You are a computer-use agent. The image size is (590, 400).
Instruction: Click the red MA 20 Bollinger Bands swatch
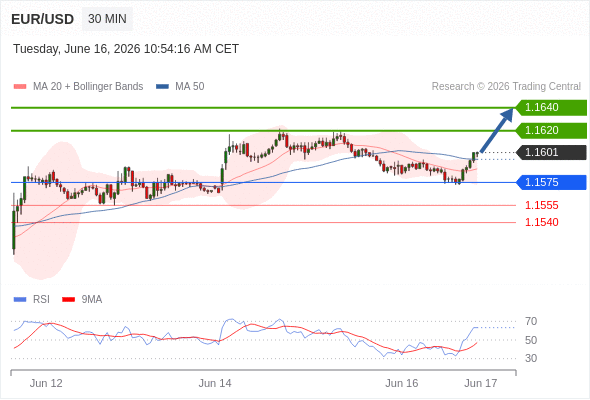point(20,87)
